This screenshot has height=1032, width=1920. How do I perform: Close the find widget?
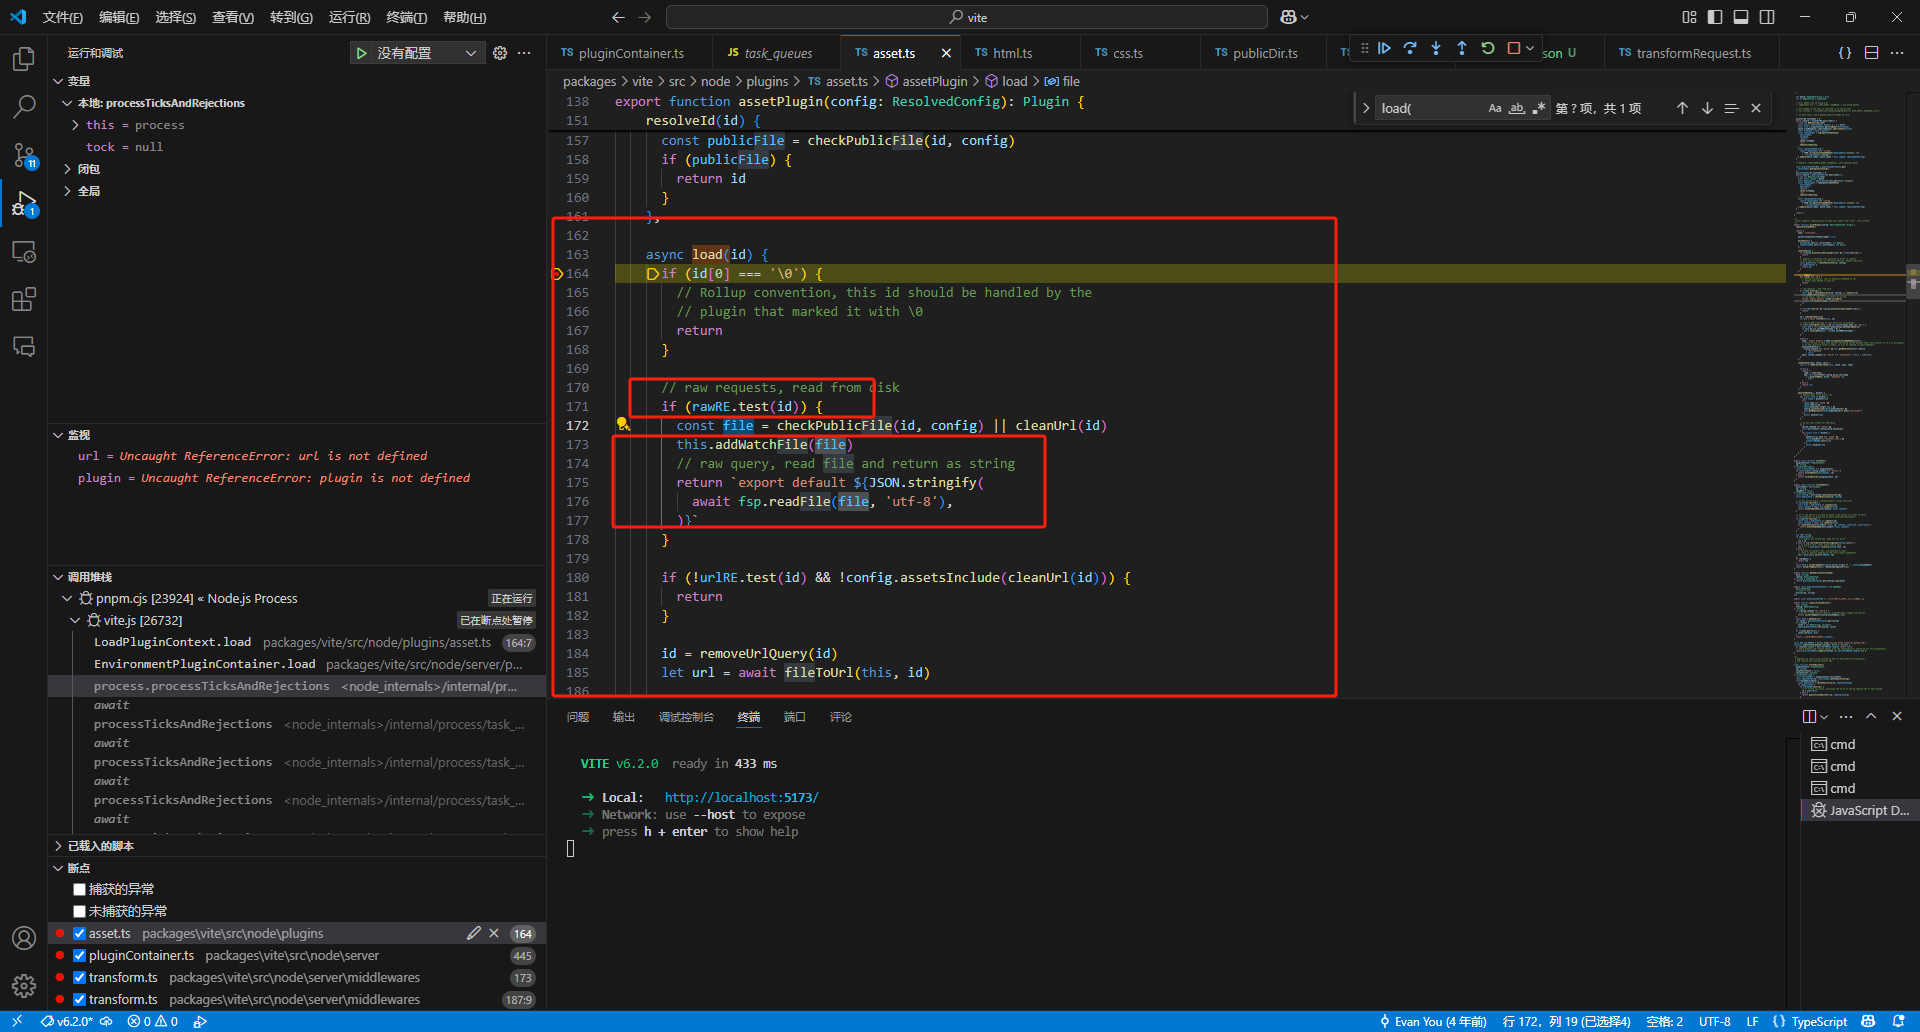[1756, 108]
